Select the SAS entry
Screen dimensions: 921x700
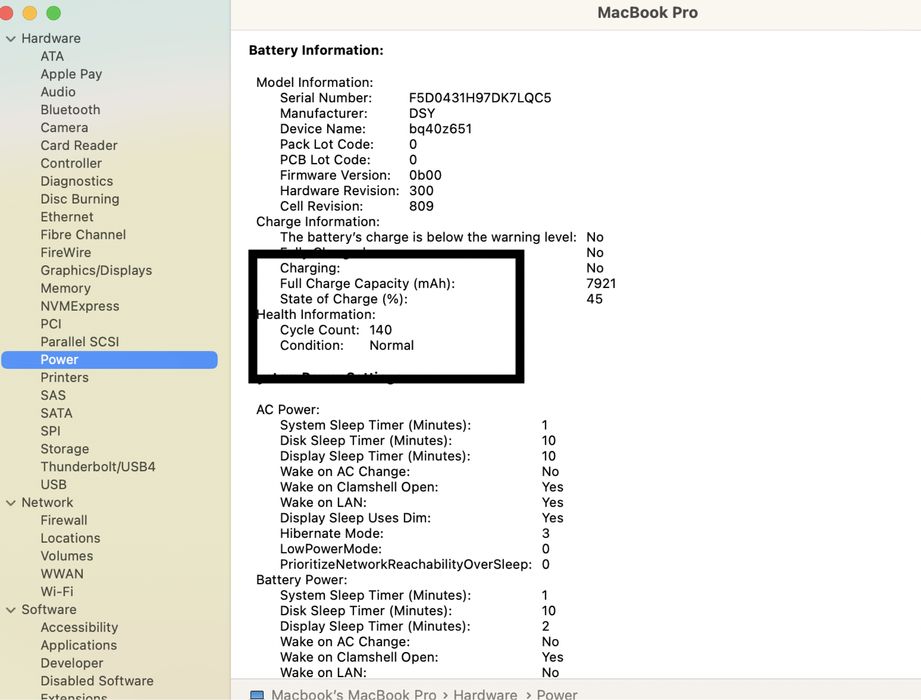point(53,395)
